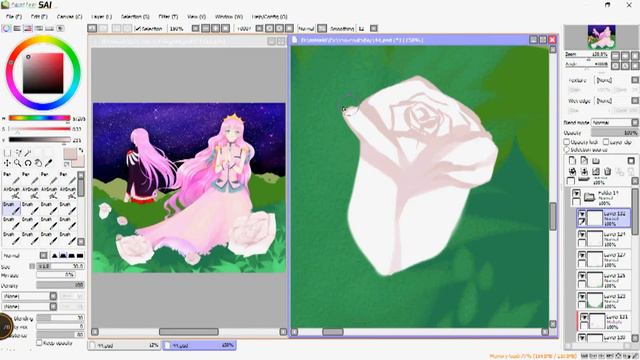The height and width of the screenshot is (360, 640).
Task: Open the Filter menu
Action: pos(168,17)
